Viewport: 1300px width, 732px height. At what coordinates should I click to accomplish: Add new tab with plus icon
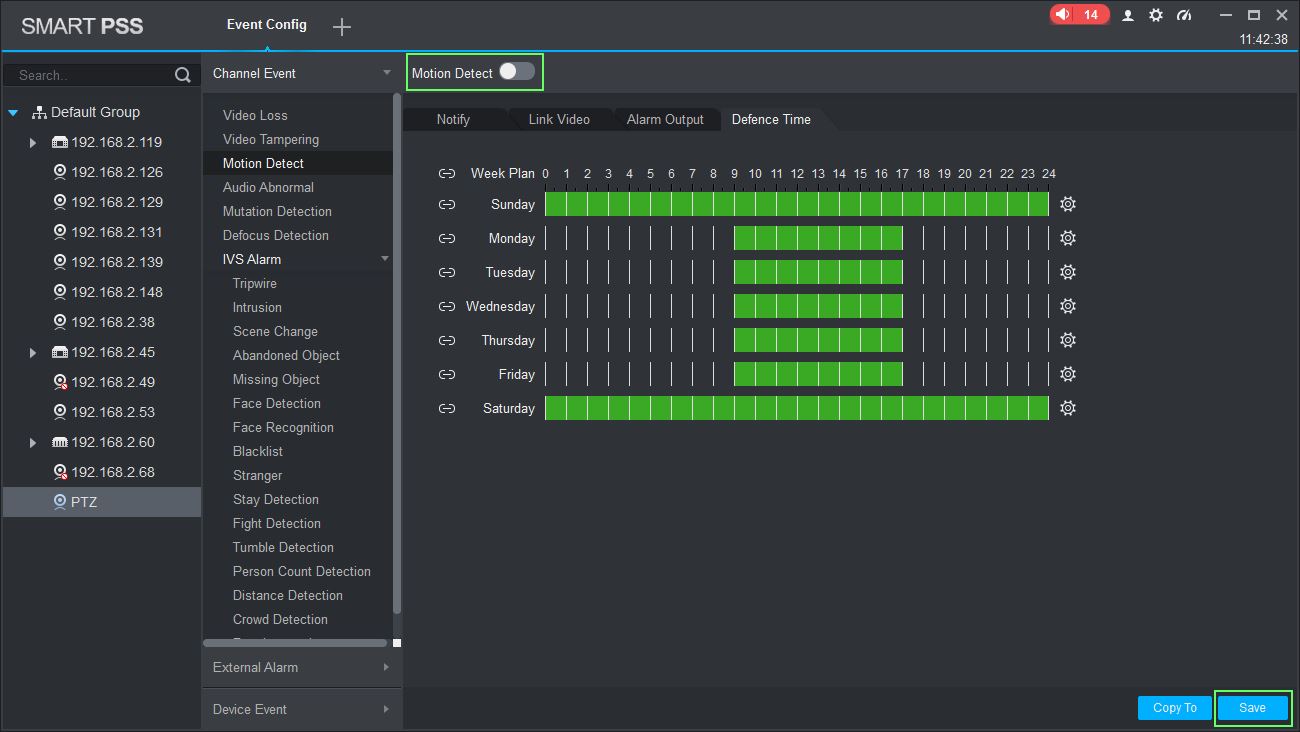click(342, 27)
